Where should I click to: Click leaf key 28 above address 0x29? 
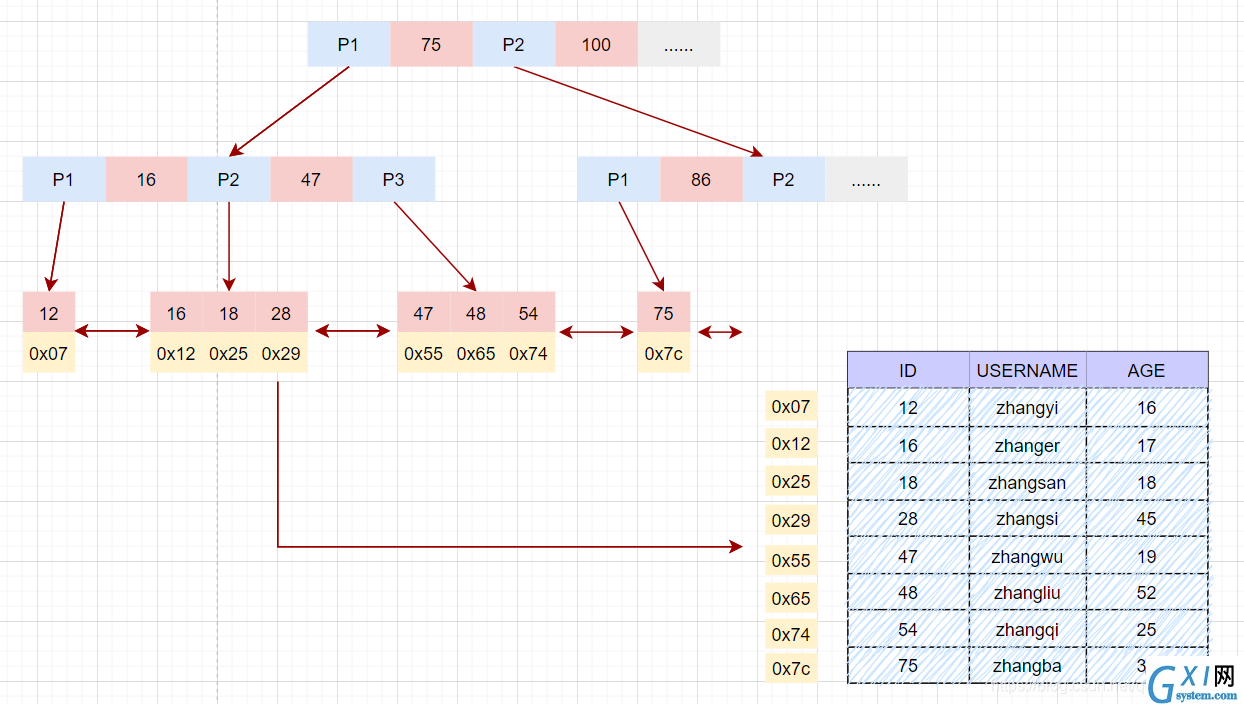281,312
